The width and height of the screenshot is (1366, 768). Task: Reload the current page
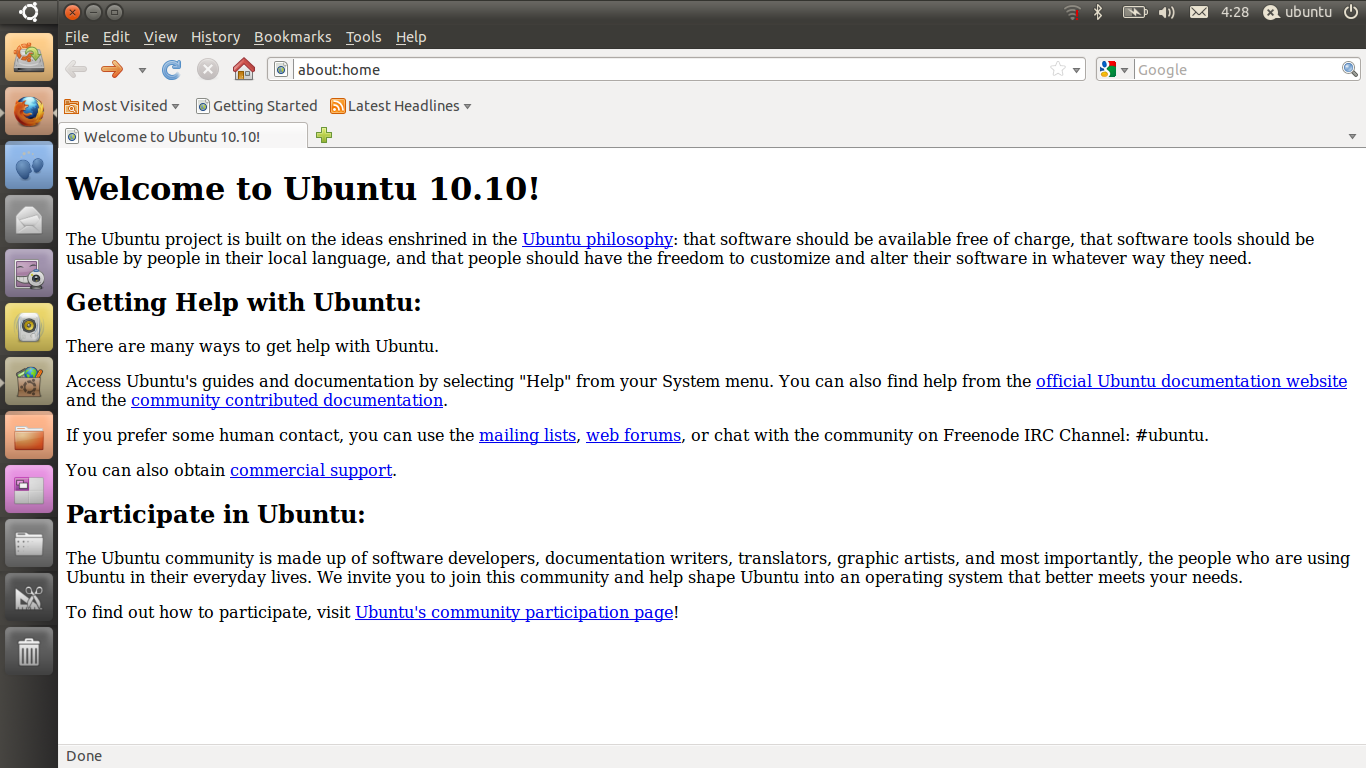click(x=172, y=69)
